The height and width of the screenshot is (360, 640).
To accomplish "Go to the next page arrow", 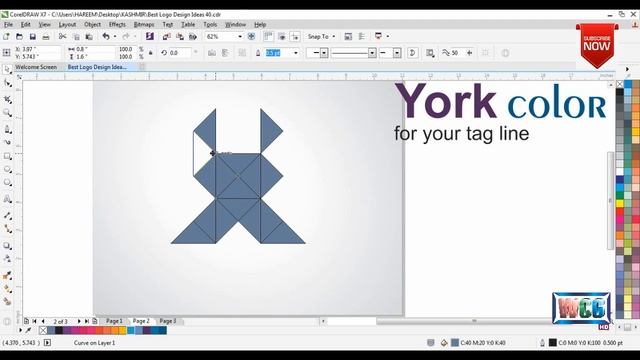I will tap(79, 322).
